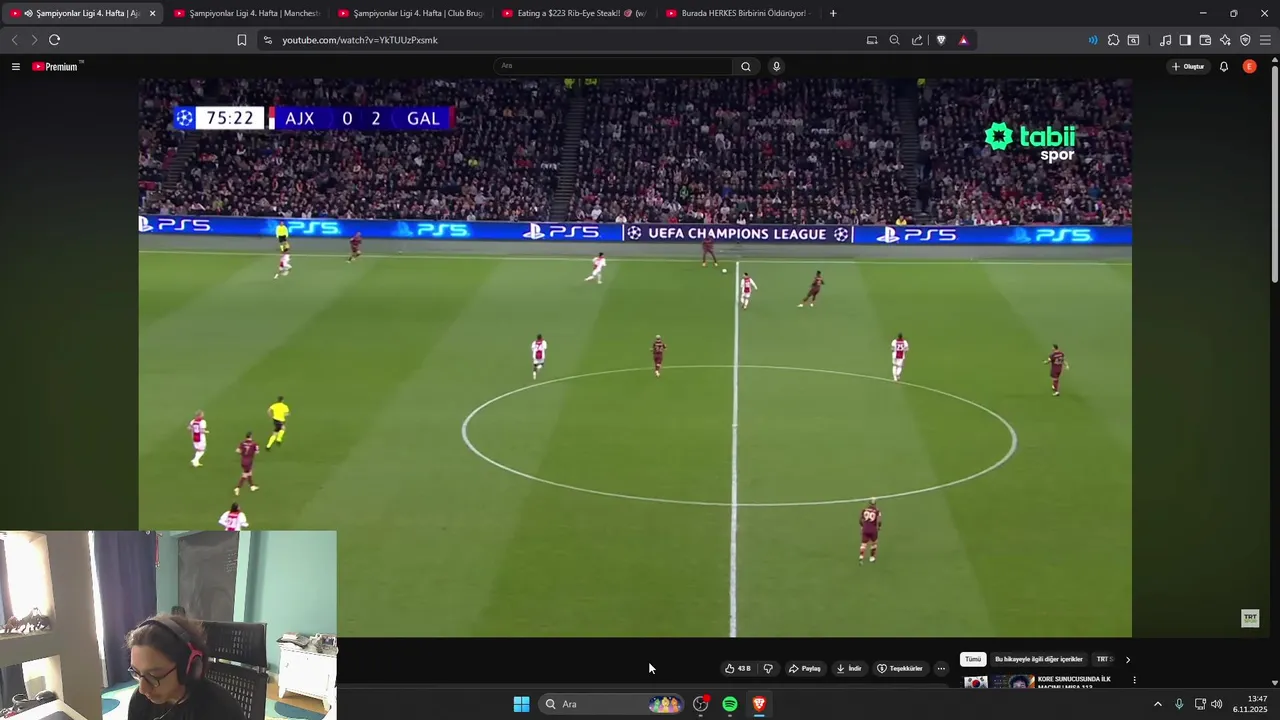This screenshot has height=720, width=1280.
Task: Open the picture-in-picture icon in the address bar
Action: (872, 40)
